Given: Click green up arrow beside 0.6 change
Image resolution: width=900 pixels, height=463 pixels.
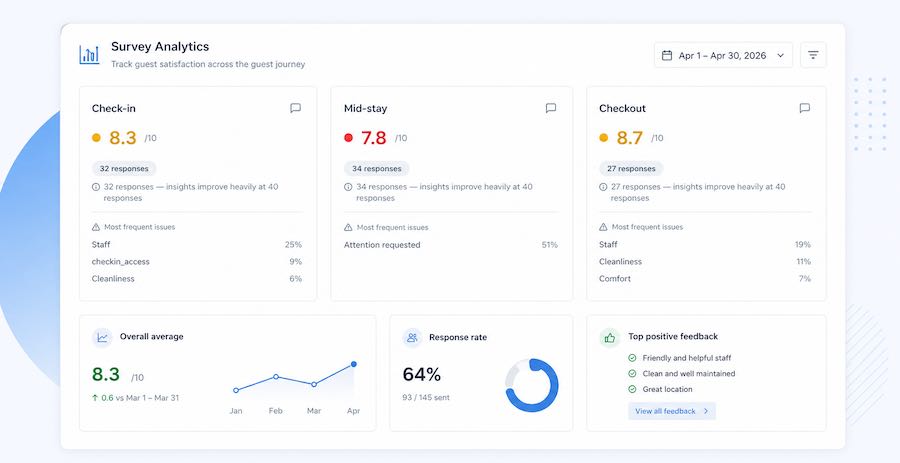Looking at the screenshot, I should coord(95,398).
